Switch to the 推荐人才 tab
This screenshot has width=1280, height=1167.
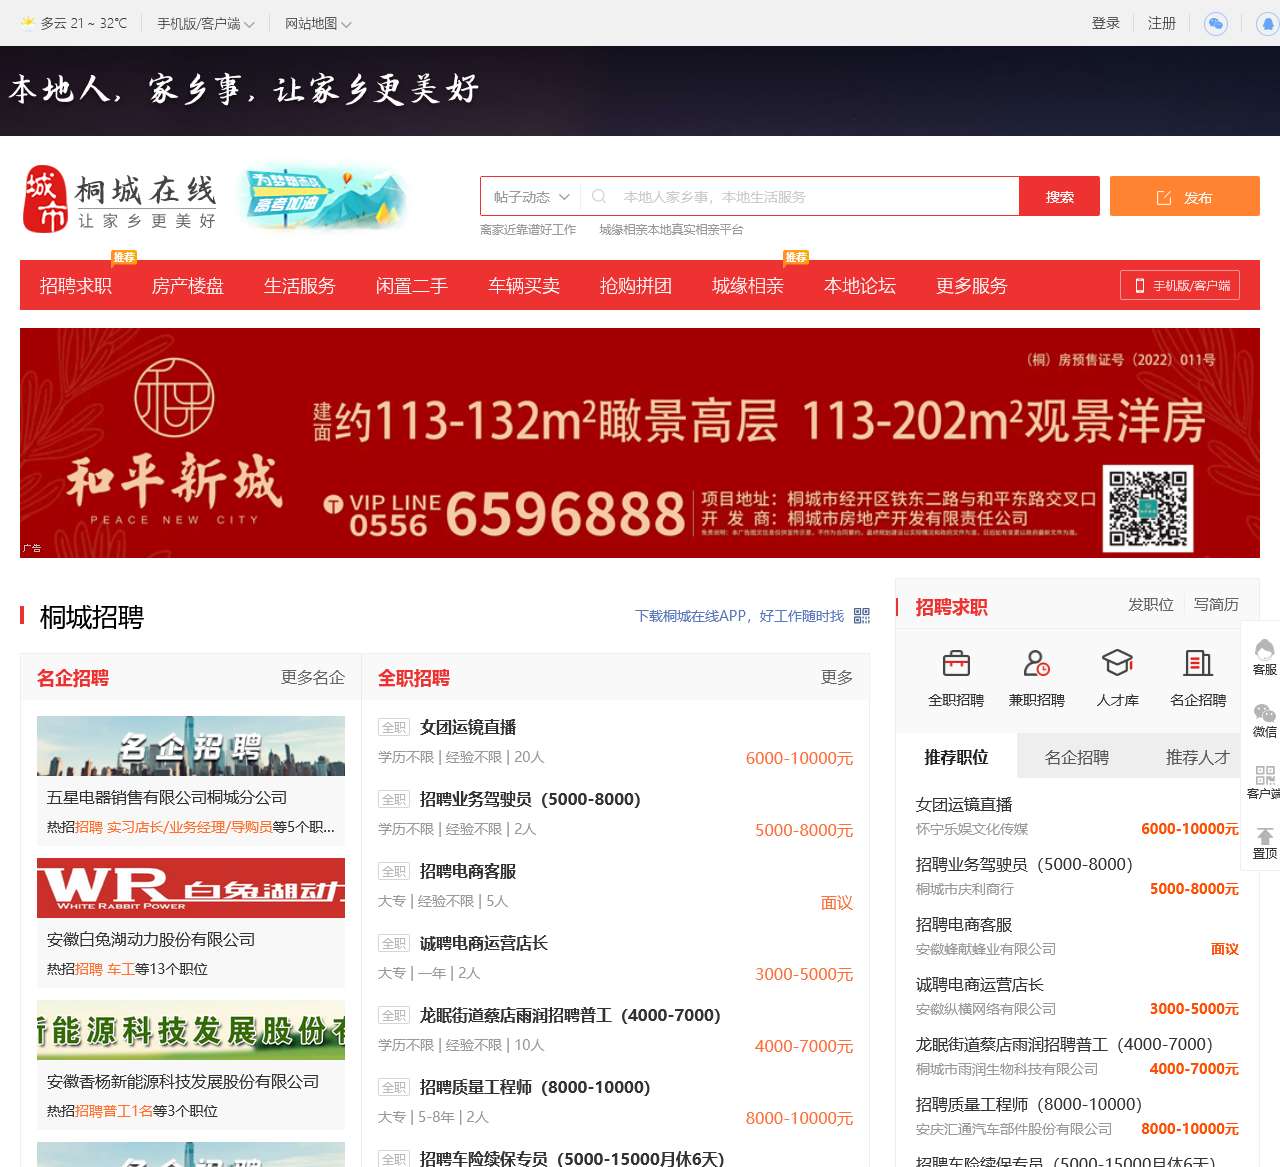pyautogui.click(x=1196, y=757)
